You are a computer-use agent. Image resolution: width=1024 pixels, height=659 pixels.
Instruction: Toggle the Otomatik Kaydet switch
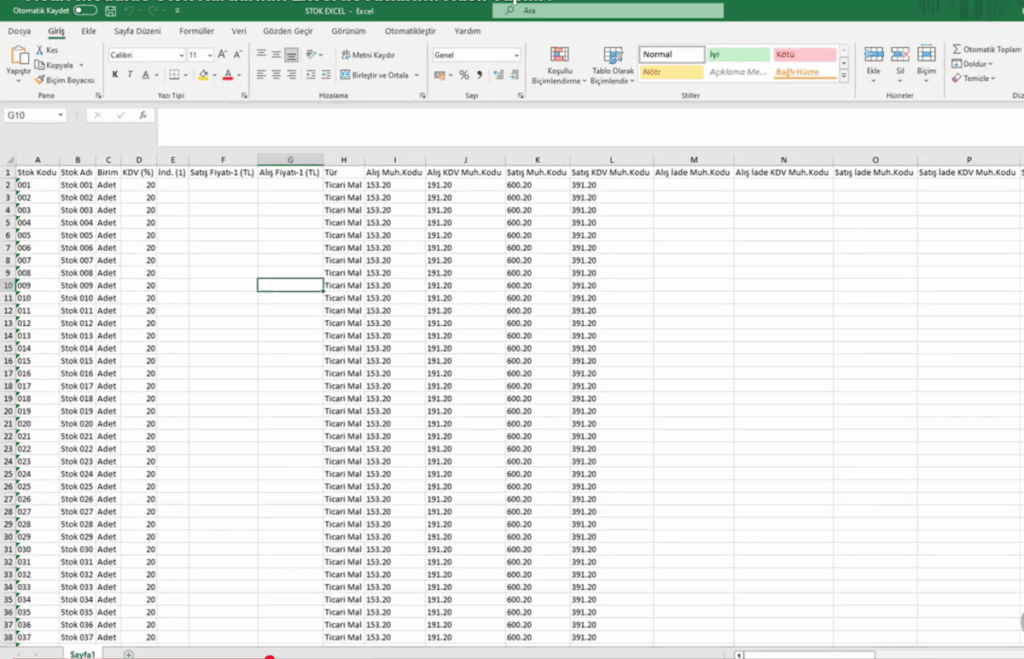tap(85, 10)
